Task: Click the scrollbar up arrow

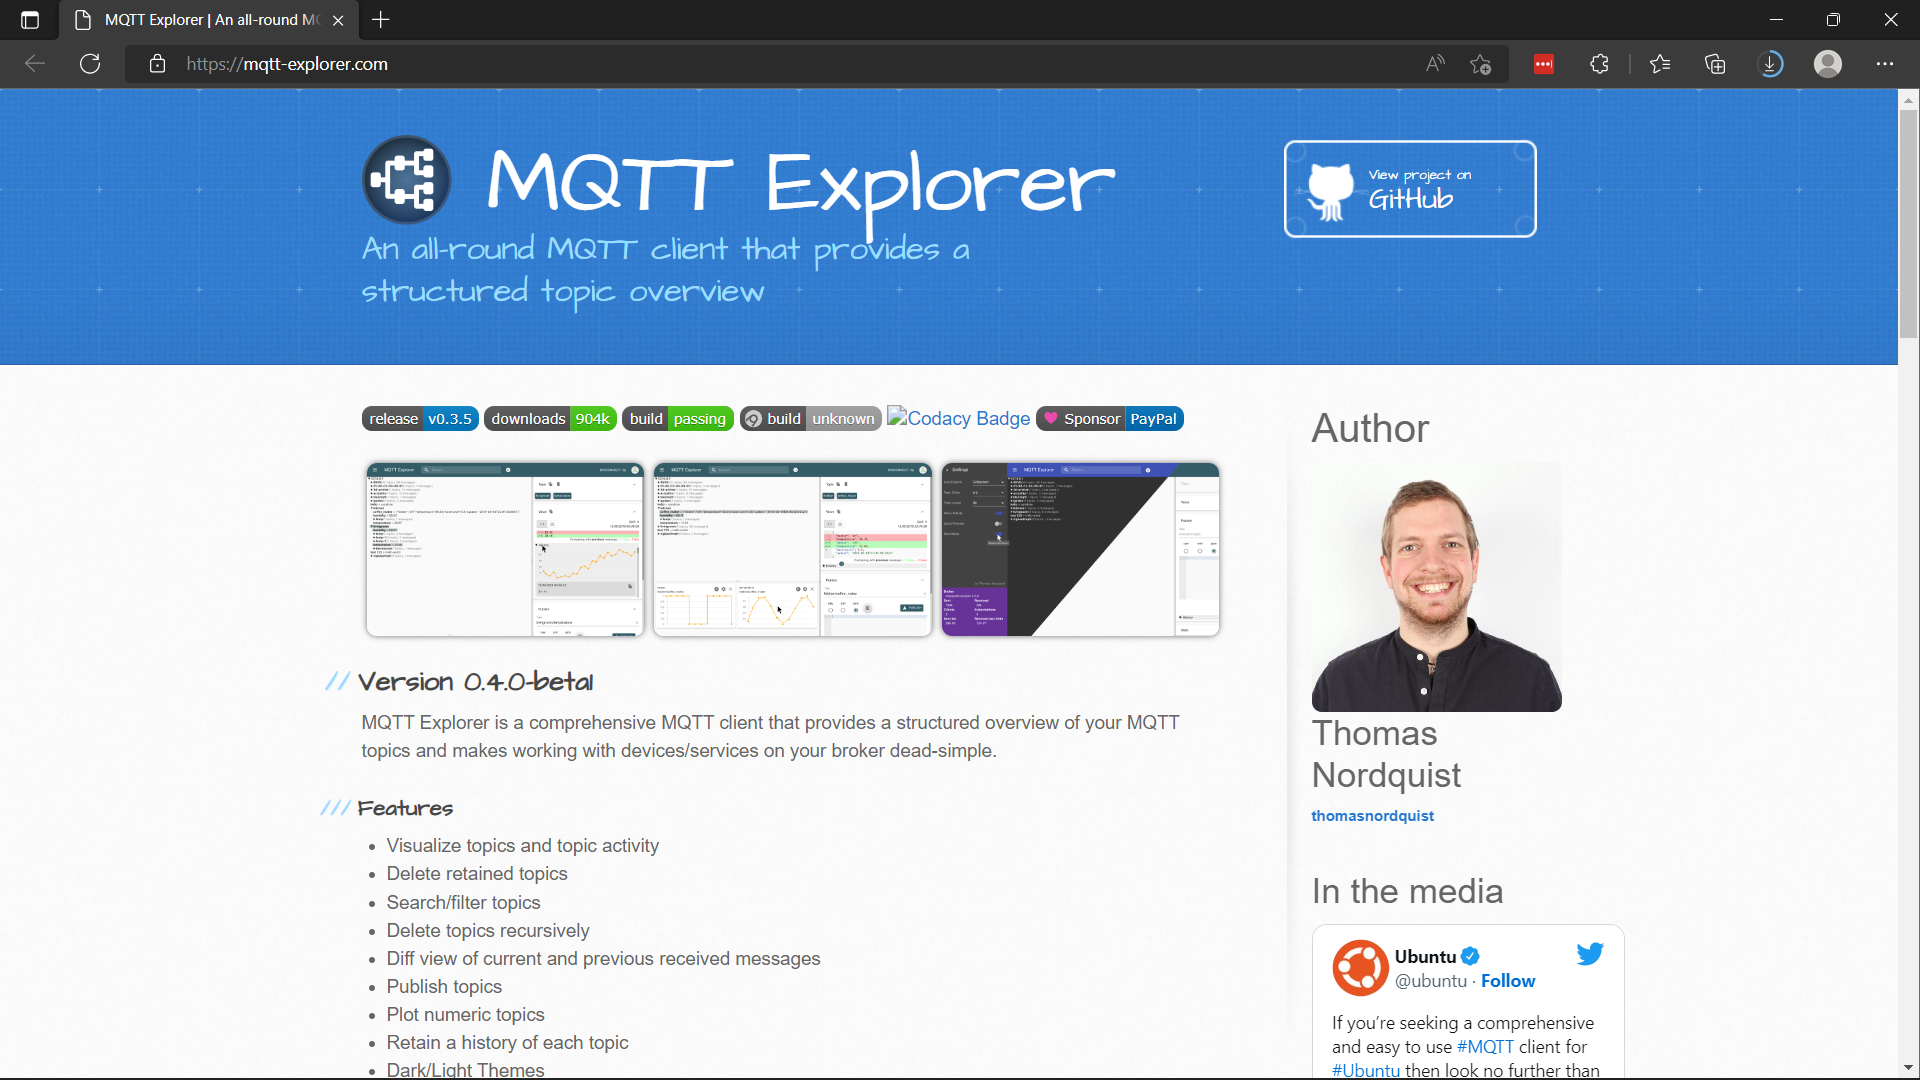Action: pos(1908,99)
